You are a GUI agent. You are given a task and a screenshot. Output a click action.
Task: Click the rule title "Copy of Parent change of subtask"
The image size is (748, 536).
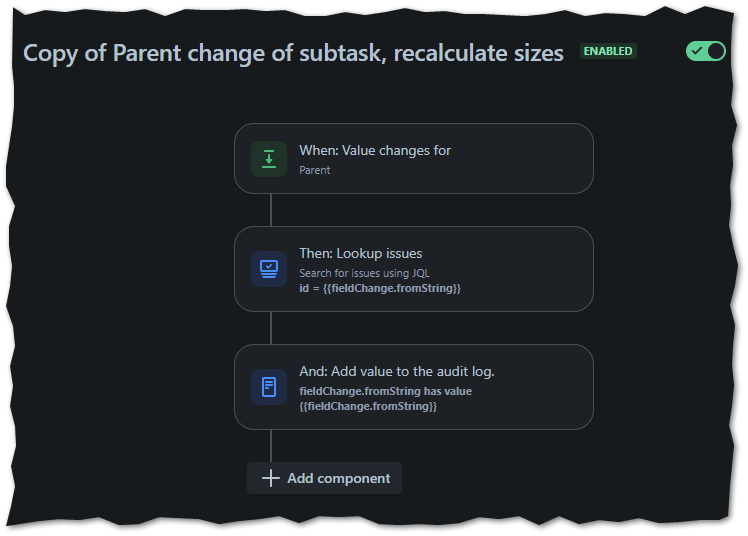click(204, 52)
